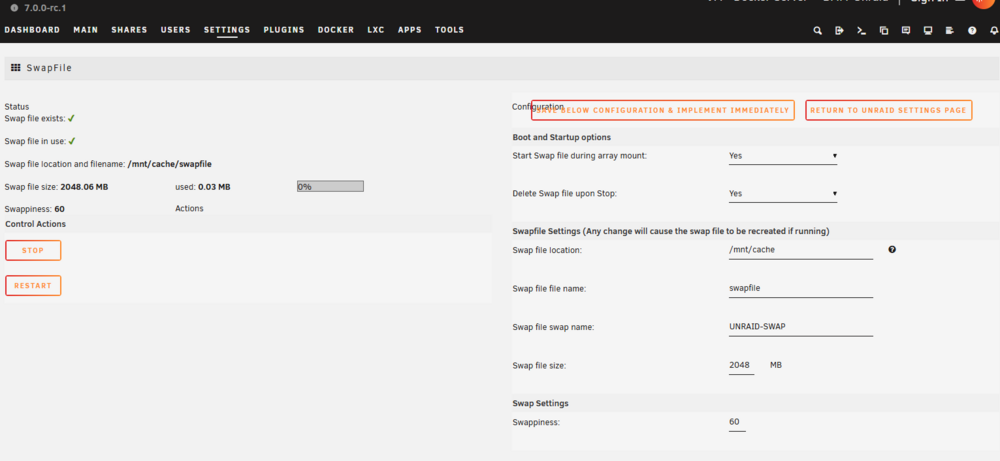
Task: Select the Settings menu item
Action: pyautogui.click(x=227, y=30)
